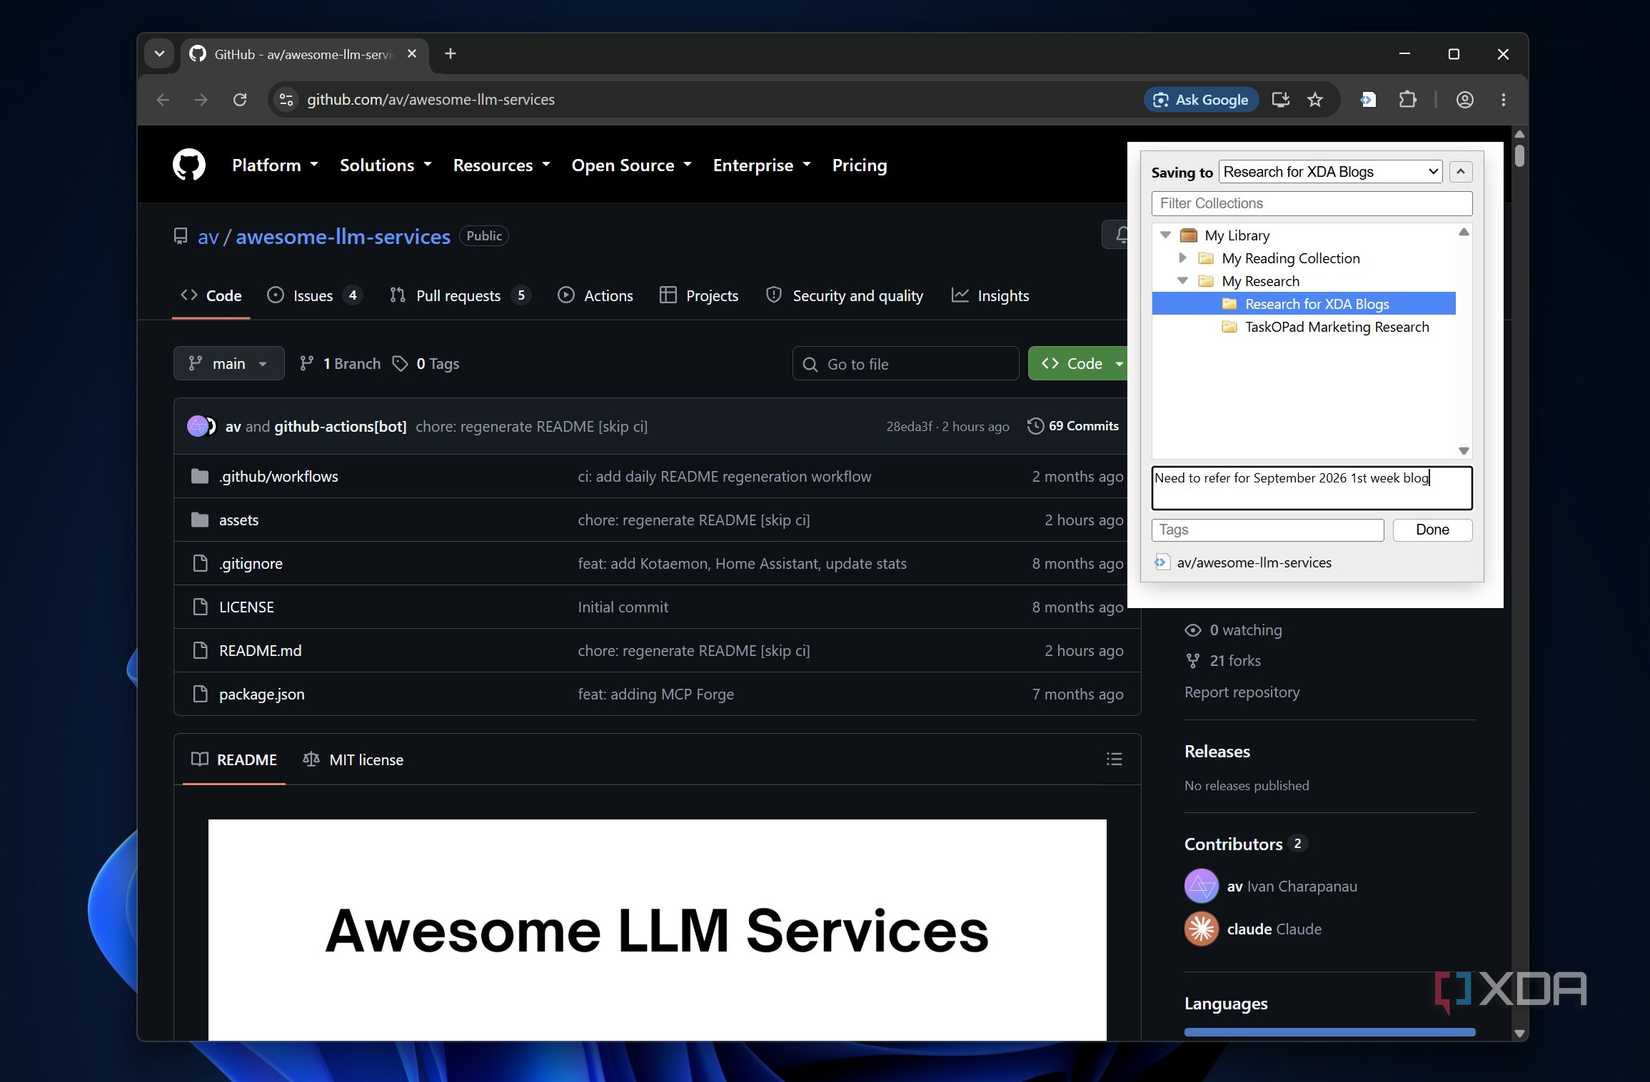
Task: Open the README outline list icon
Action: (x=1114, y=760)
